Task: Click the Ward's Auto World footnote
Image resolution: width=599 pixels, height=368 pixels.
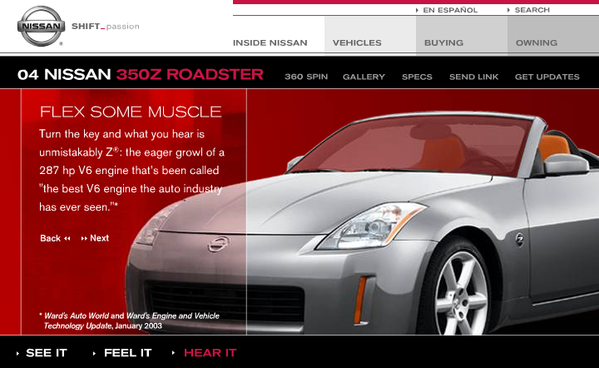Action: pos(130,321)
